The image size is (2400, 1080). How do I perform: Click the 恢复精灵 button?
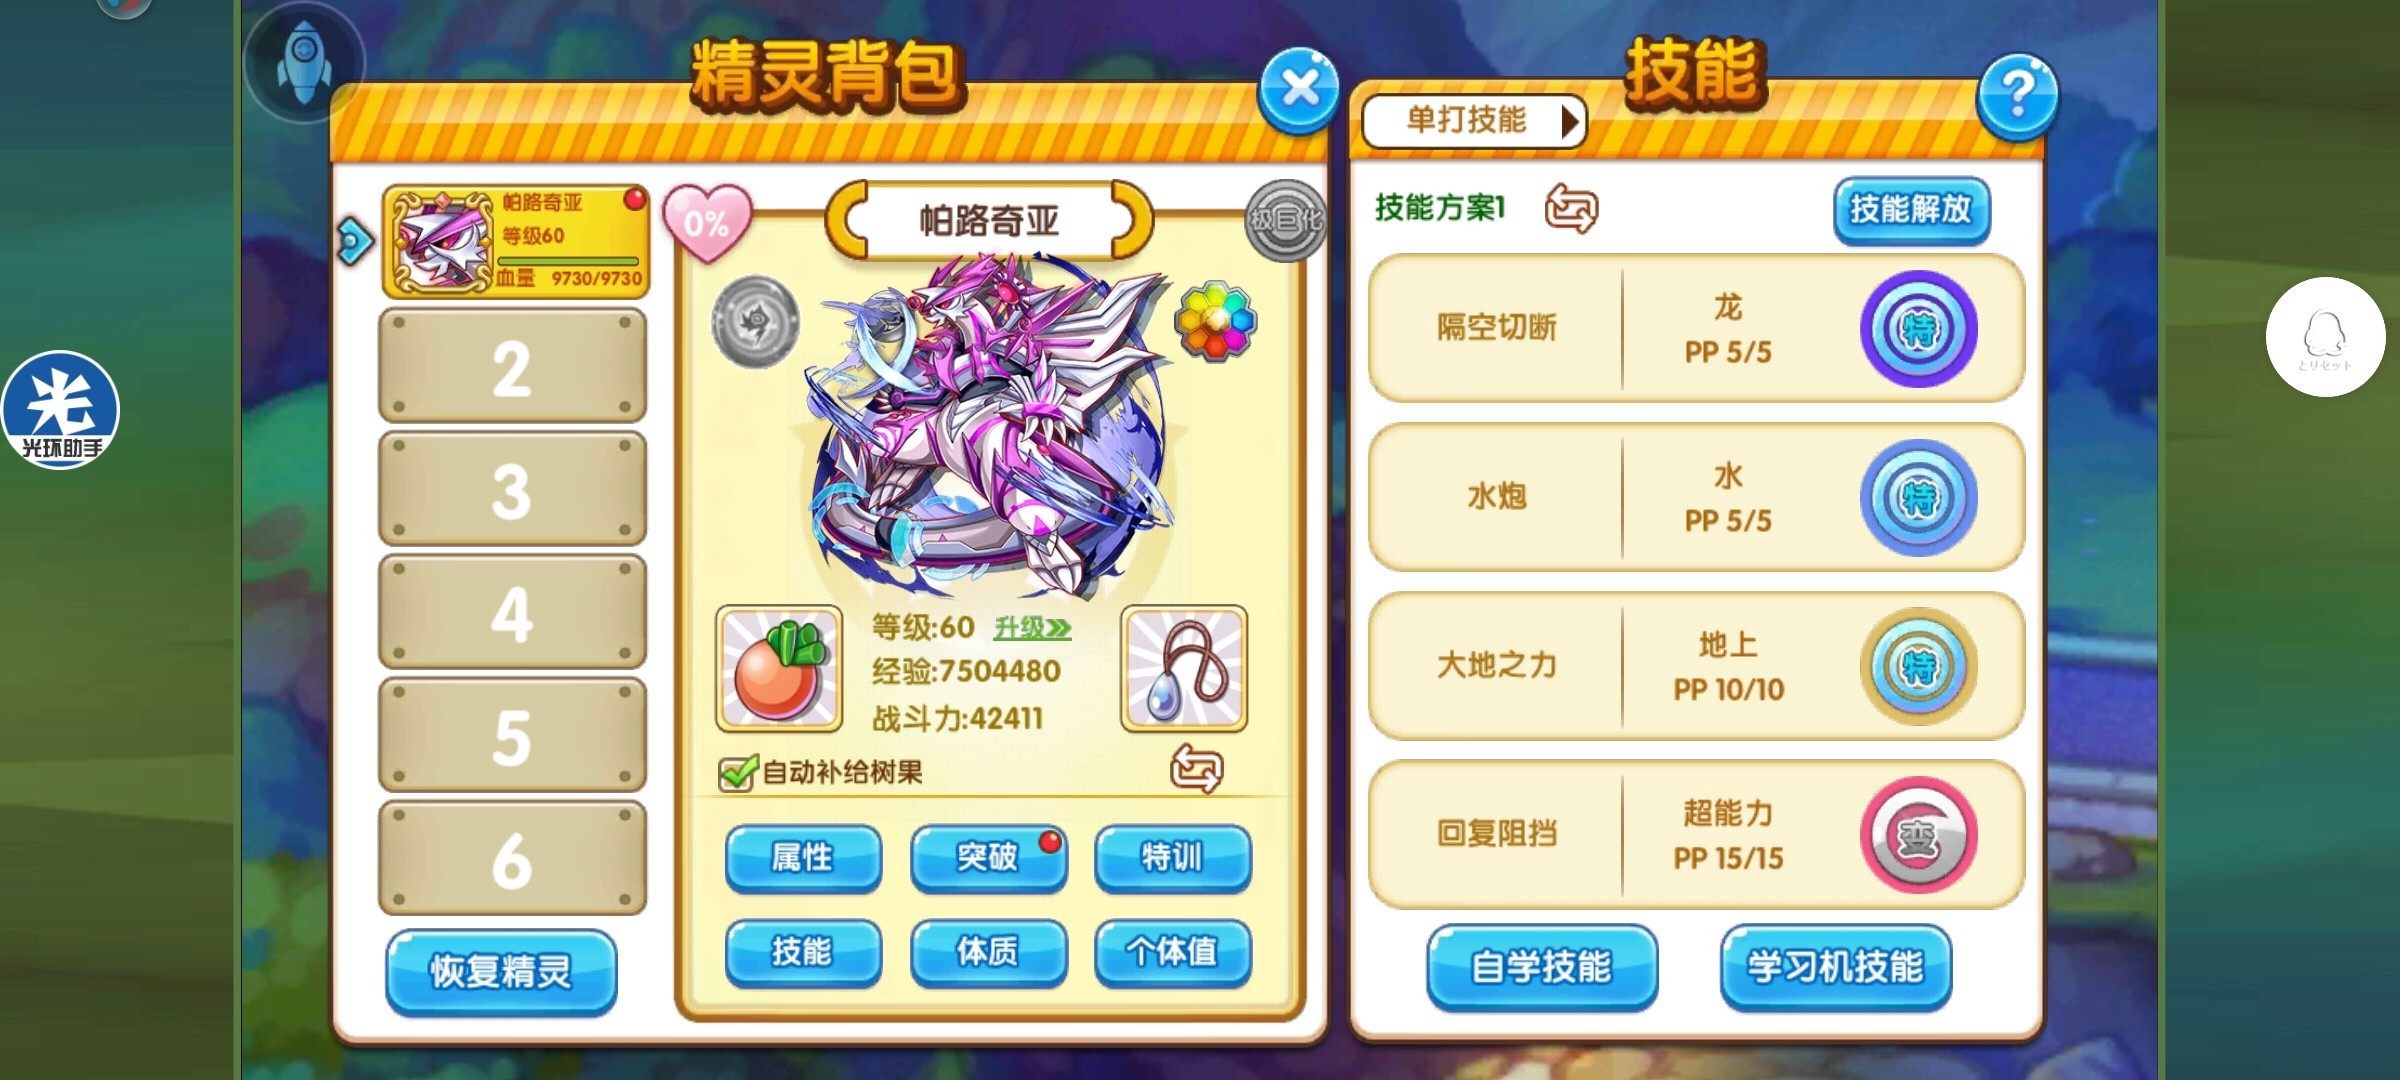[501, 971]
